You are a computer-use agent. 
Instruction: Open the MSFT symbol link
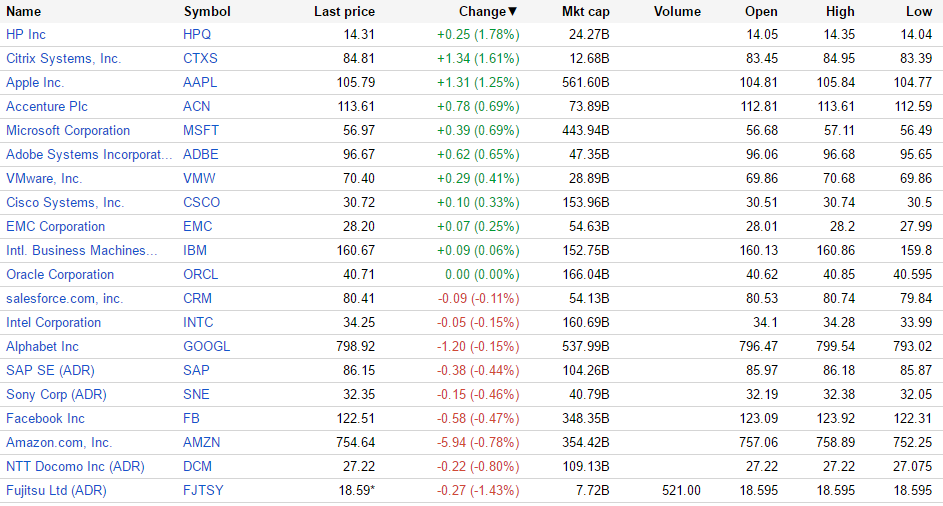click(x=201, y=130)
